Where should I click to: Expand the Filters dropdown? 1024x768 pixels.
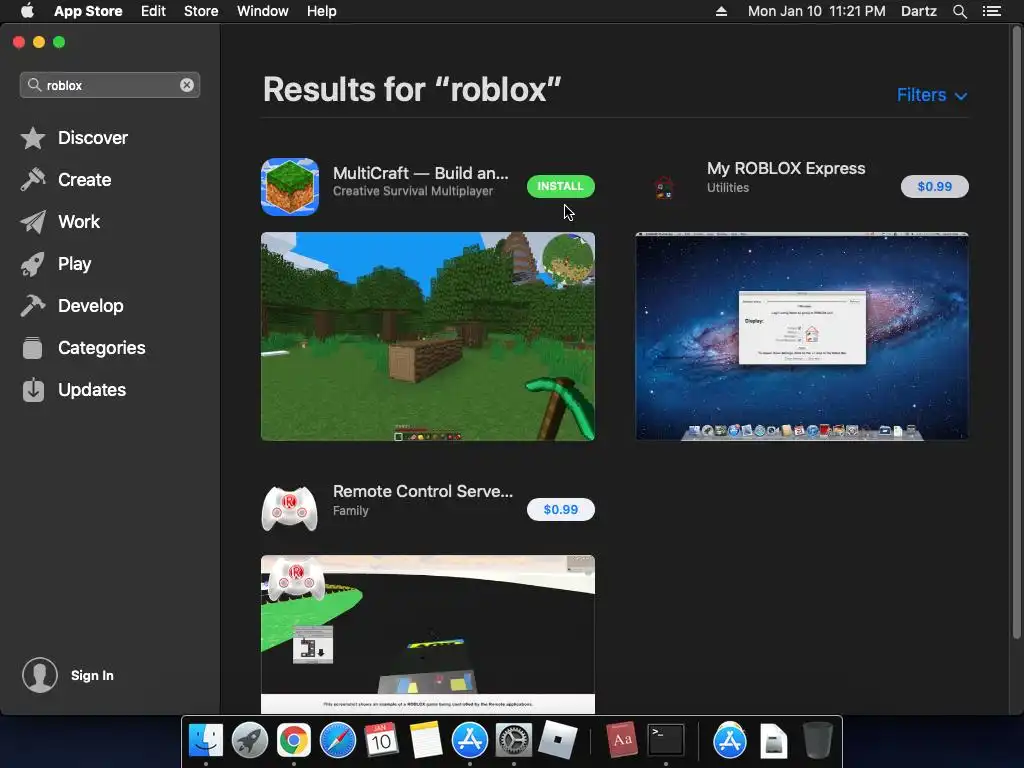(x=932, y=95)
